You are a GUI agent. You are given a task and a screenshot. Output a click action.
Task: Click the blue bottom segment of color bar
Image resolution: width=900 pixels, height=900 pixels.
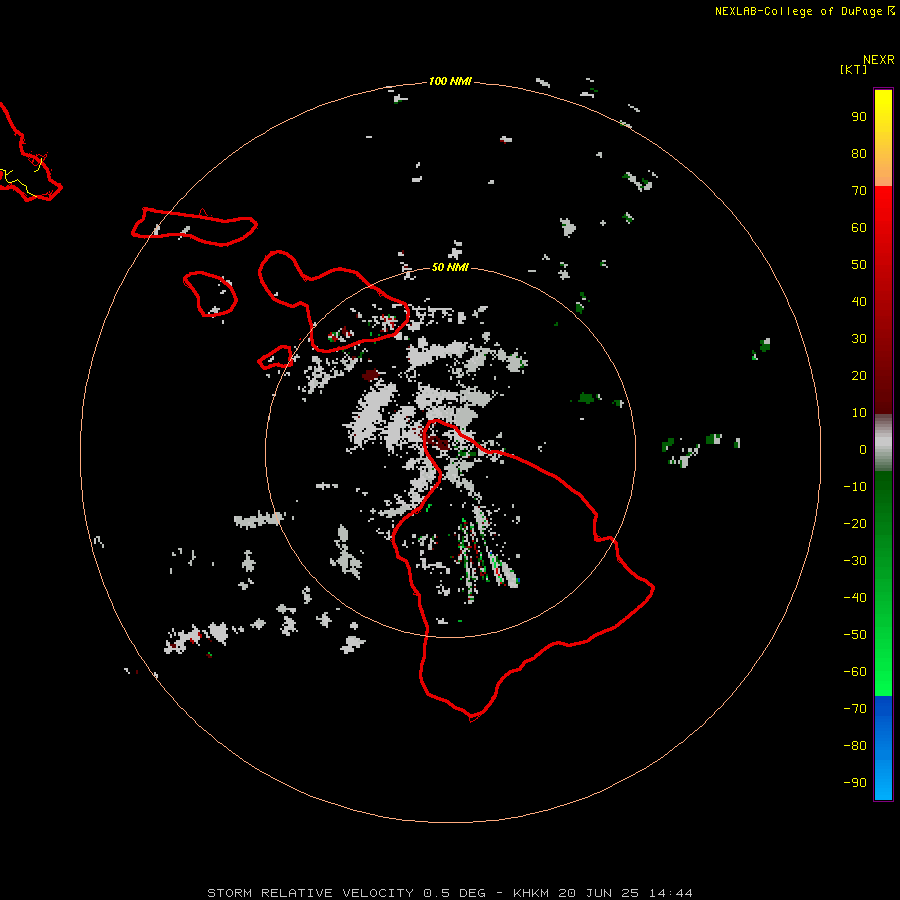(x=883, y=748)
